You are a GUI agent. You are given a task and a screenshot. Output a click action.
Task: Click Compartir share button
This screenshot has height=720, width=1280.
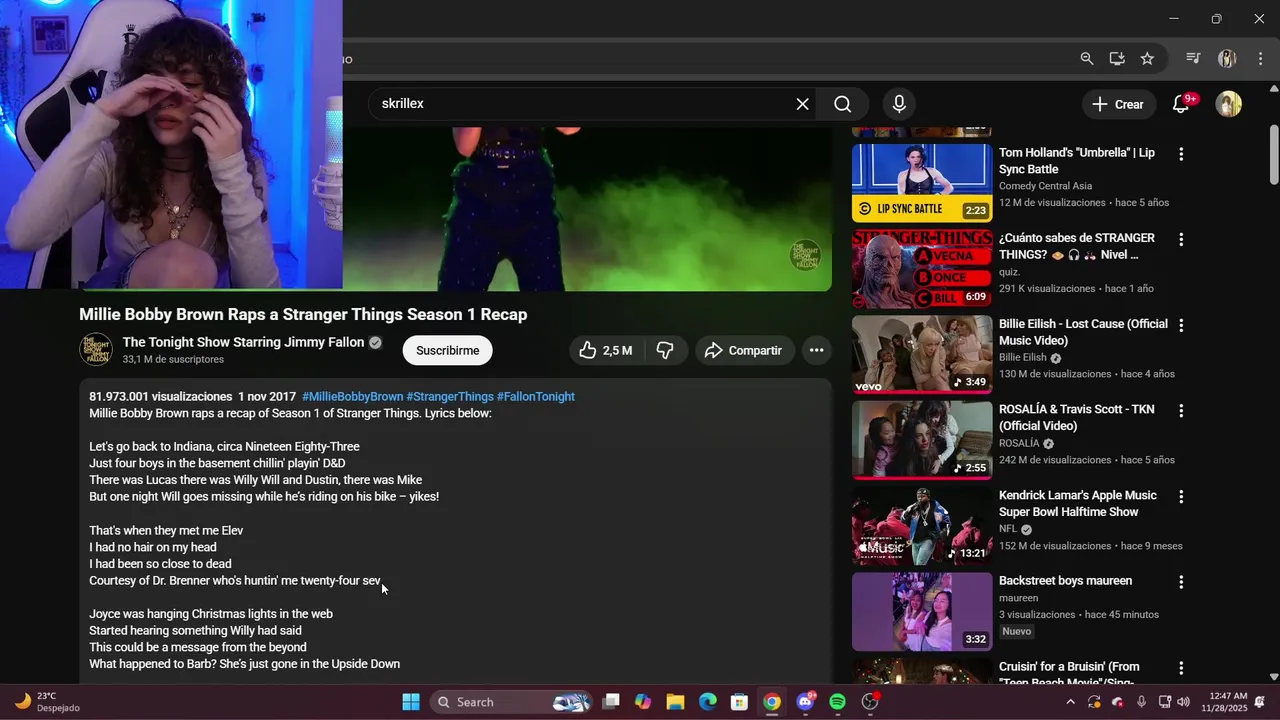pyautogui.click(x=744, y=350)
